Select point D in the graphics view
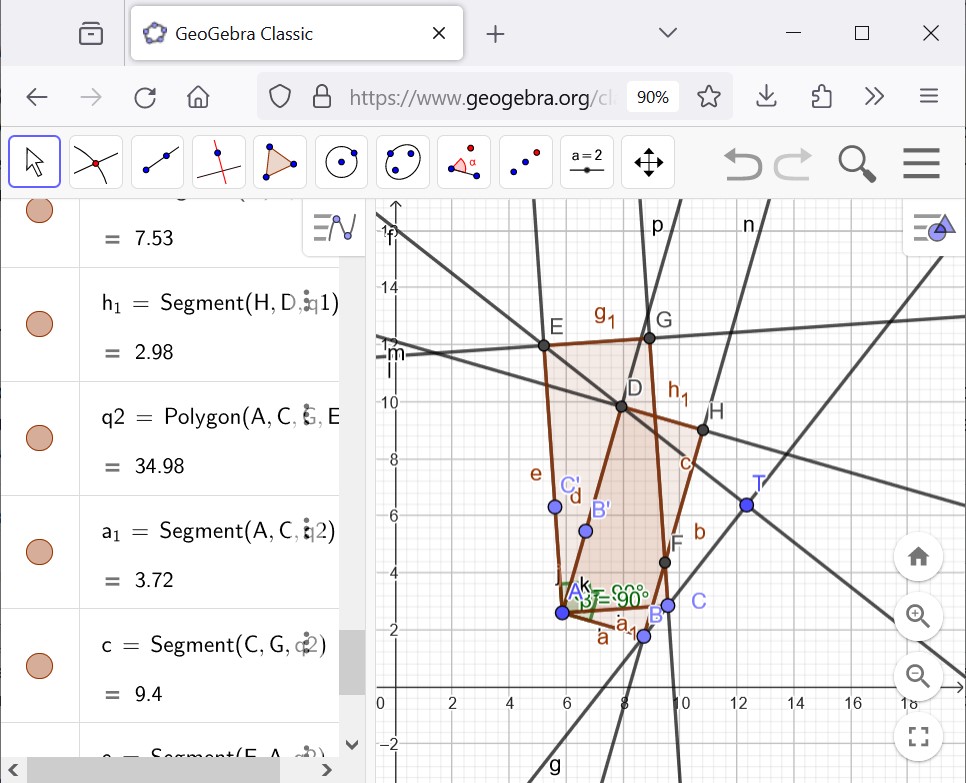Image resolution: width=966 pixels, height=783 pixels. (x=622, y=407)
